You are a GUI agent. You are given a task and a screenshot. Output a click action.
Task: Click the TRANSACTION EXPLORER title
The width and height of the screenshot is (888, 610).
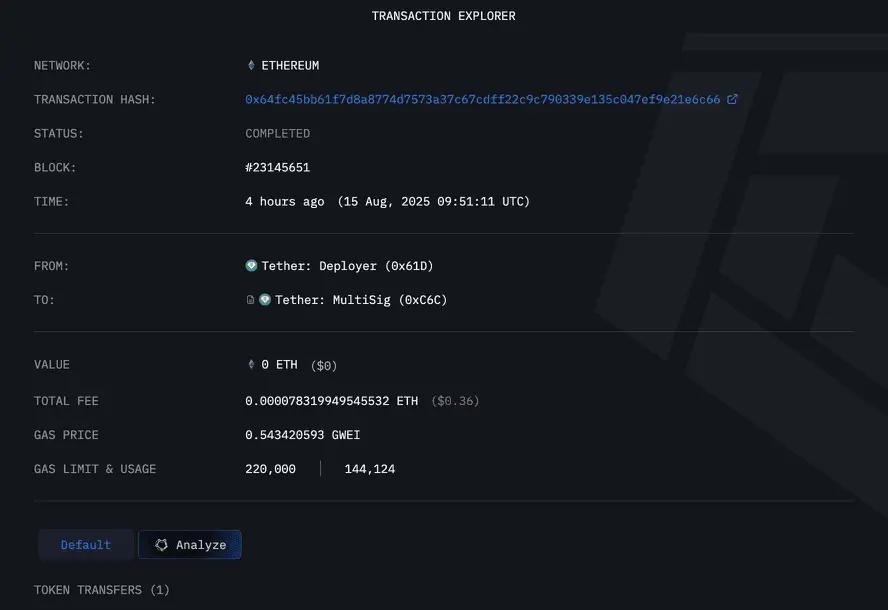click(x=443, y=16)
